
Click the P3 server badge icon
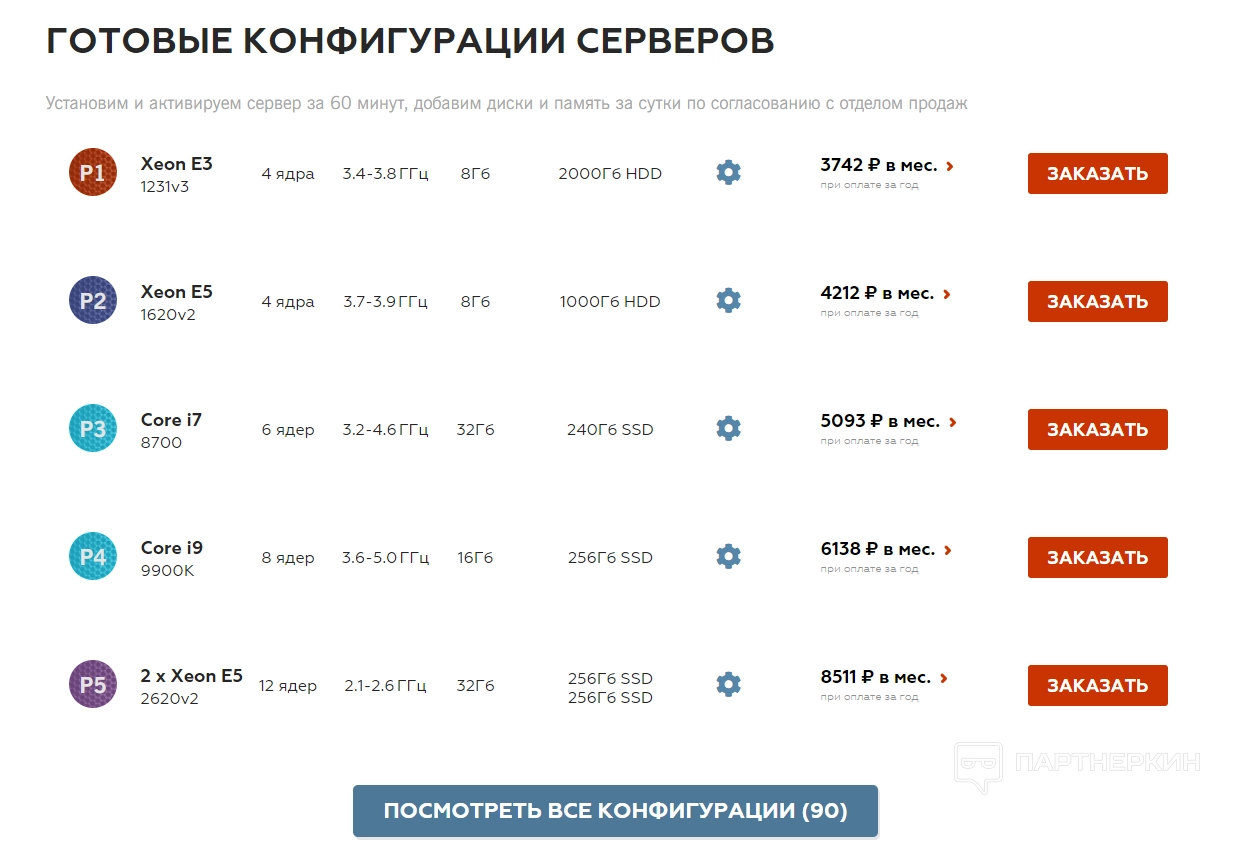pos(93,428)
